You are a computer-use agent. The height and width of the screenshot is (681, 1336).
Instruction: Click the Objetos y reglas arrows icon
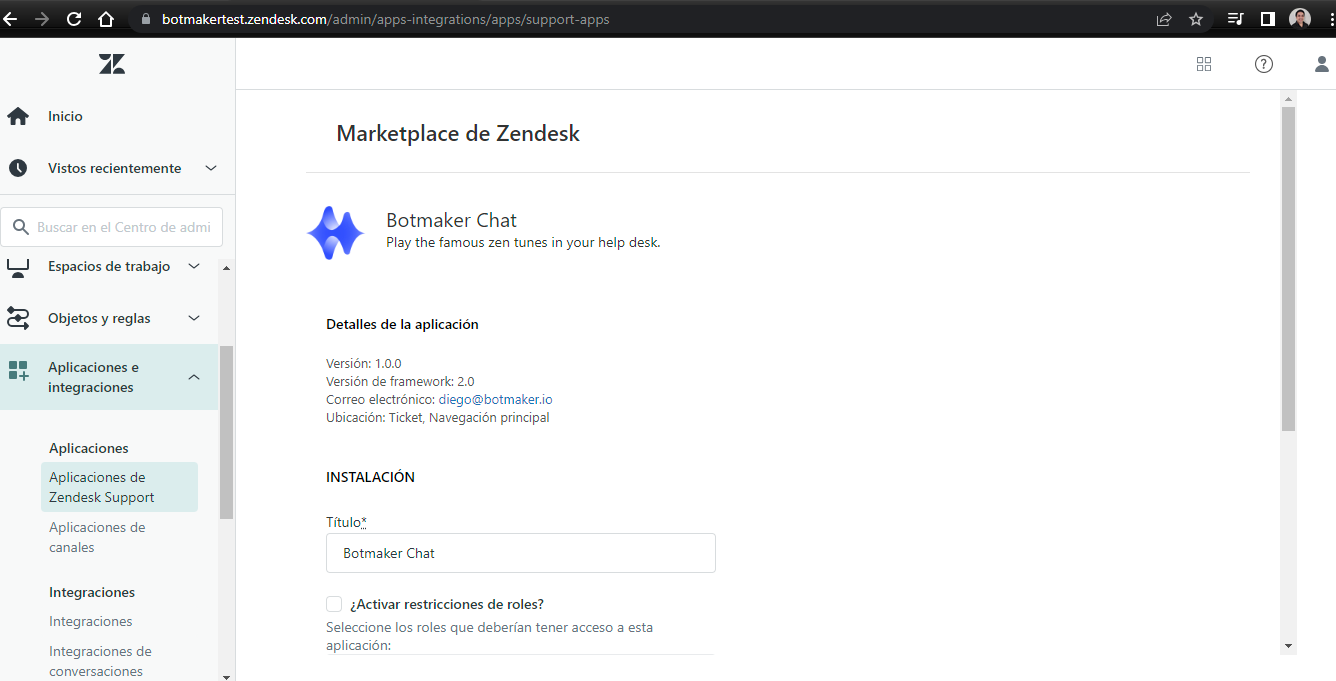point(18,318)
